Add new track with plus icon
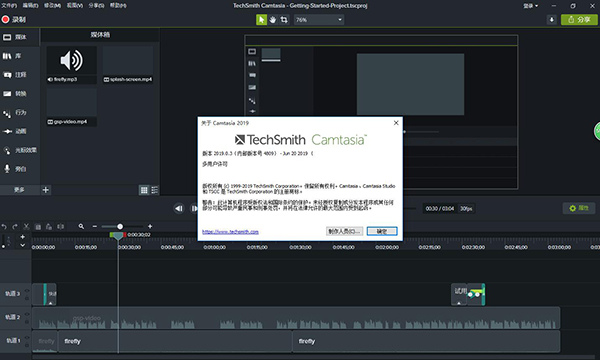The image size is (600, 360). coord(23,237)
